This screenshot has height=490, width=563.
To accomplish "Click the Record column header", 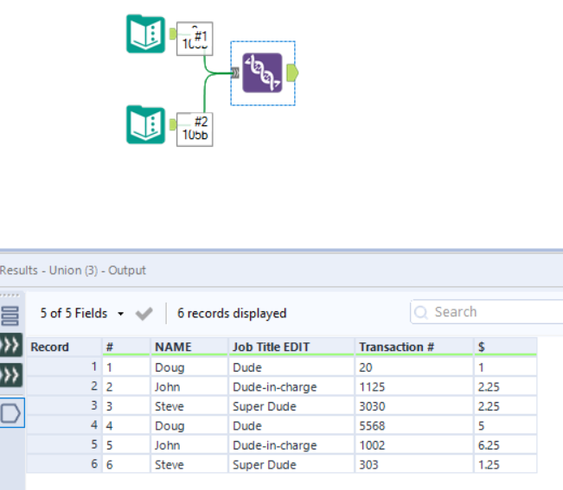I will coord(64,347).
